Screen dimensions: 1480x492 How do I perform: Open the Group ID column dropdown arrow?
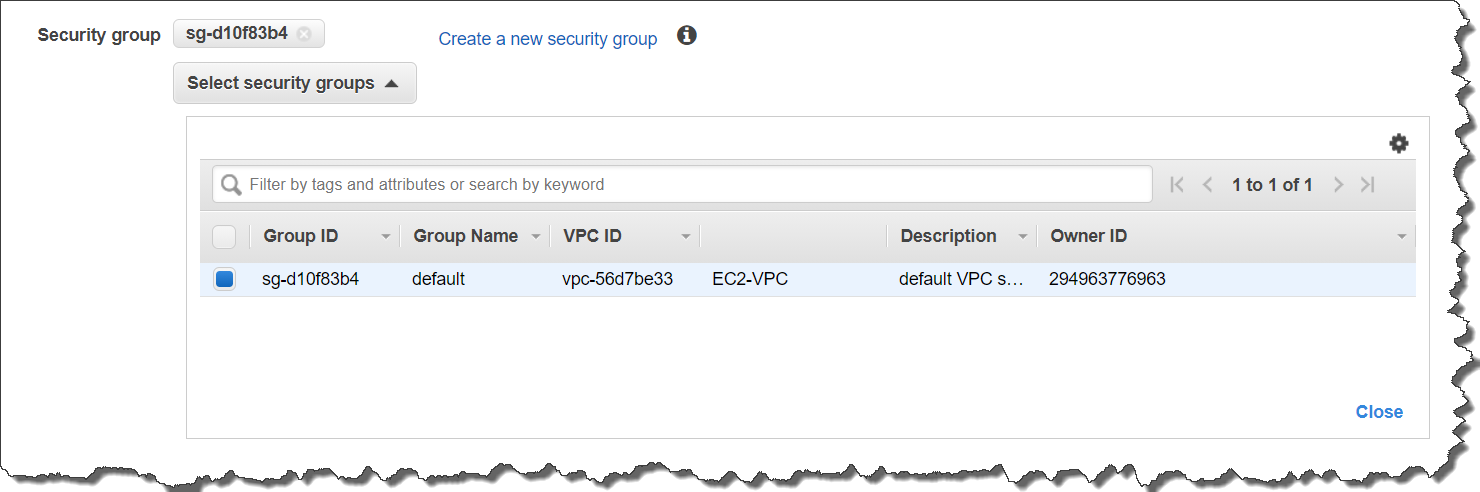pyautogui.click(x=386, y=237)
